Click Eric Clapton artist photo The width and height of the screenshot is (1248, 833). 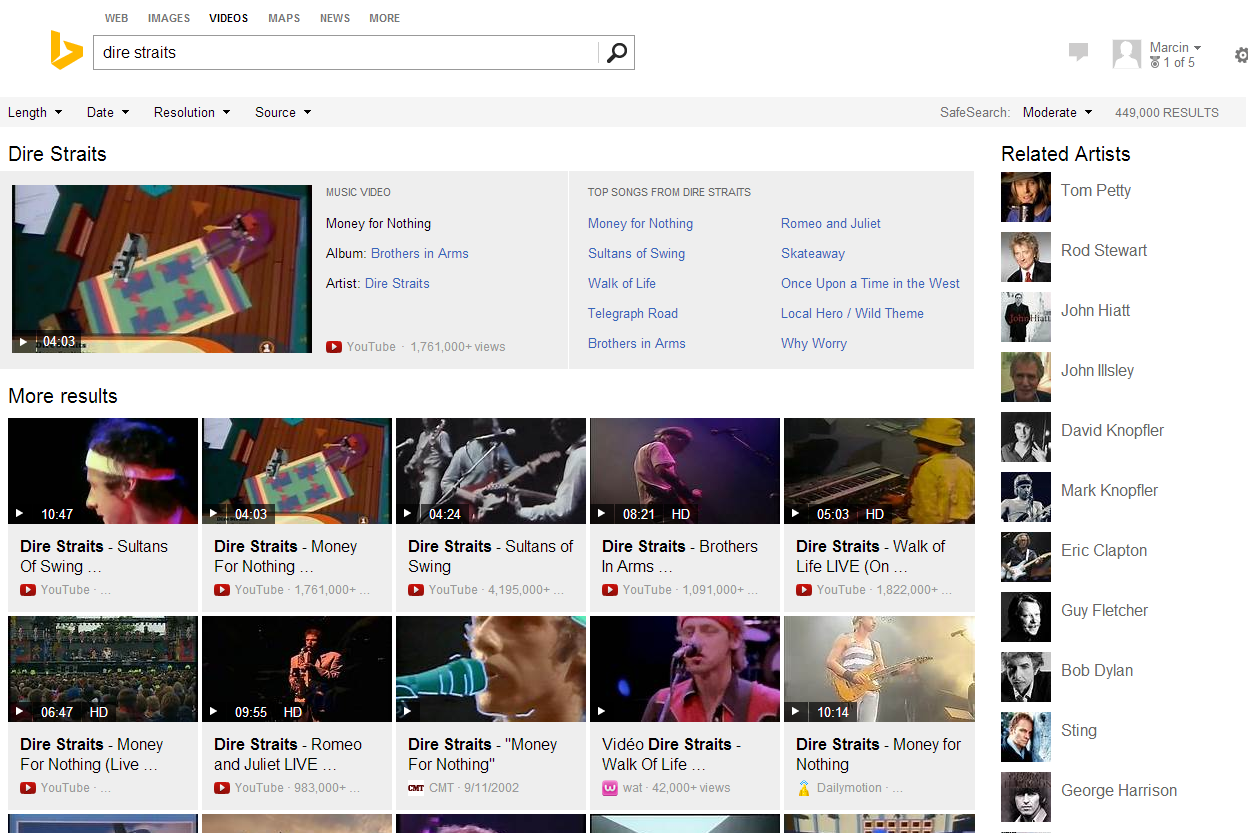click(x=1026, y=557)
